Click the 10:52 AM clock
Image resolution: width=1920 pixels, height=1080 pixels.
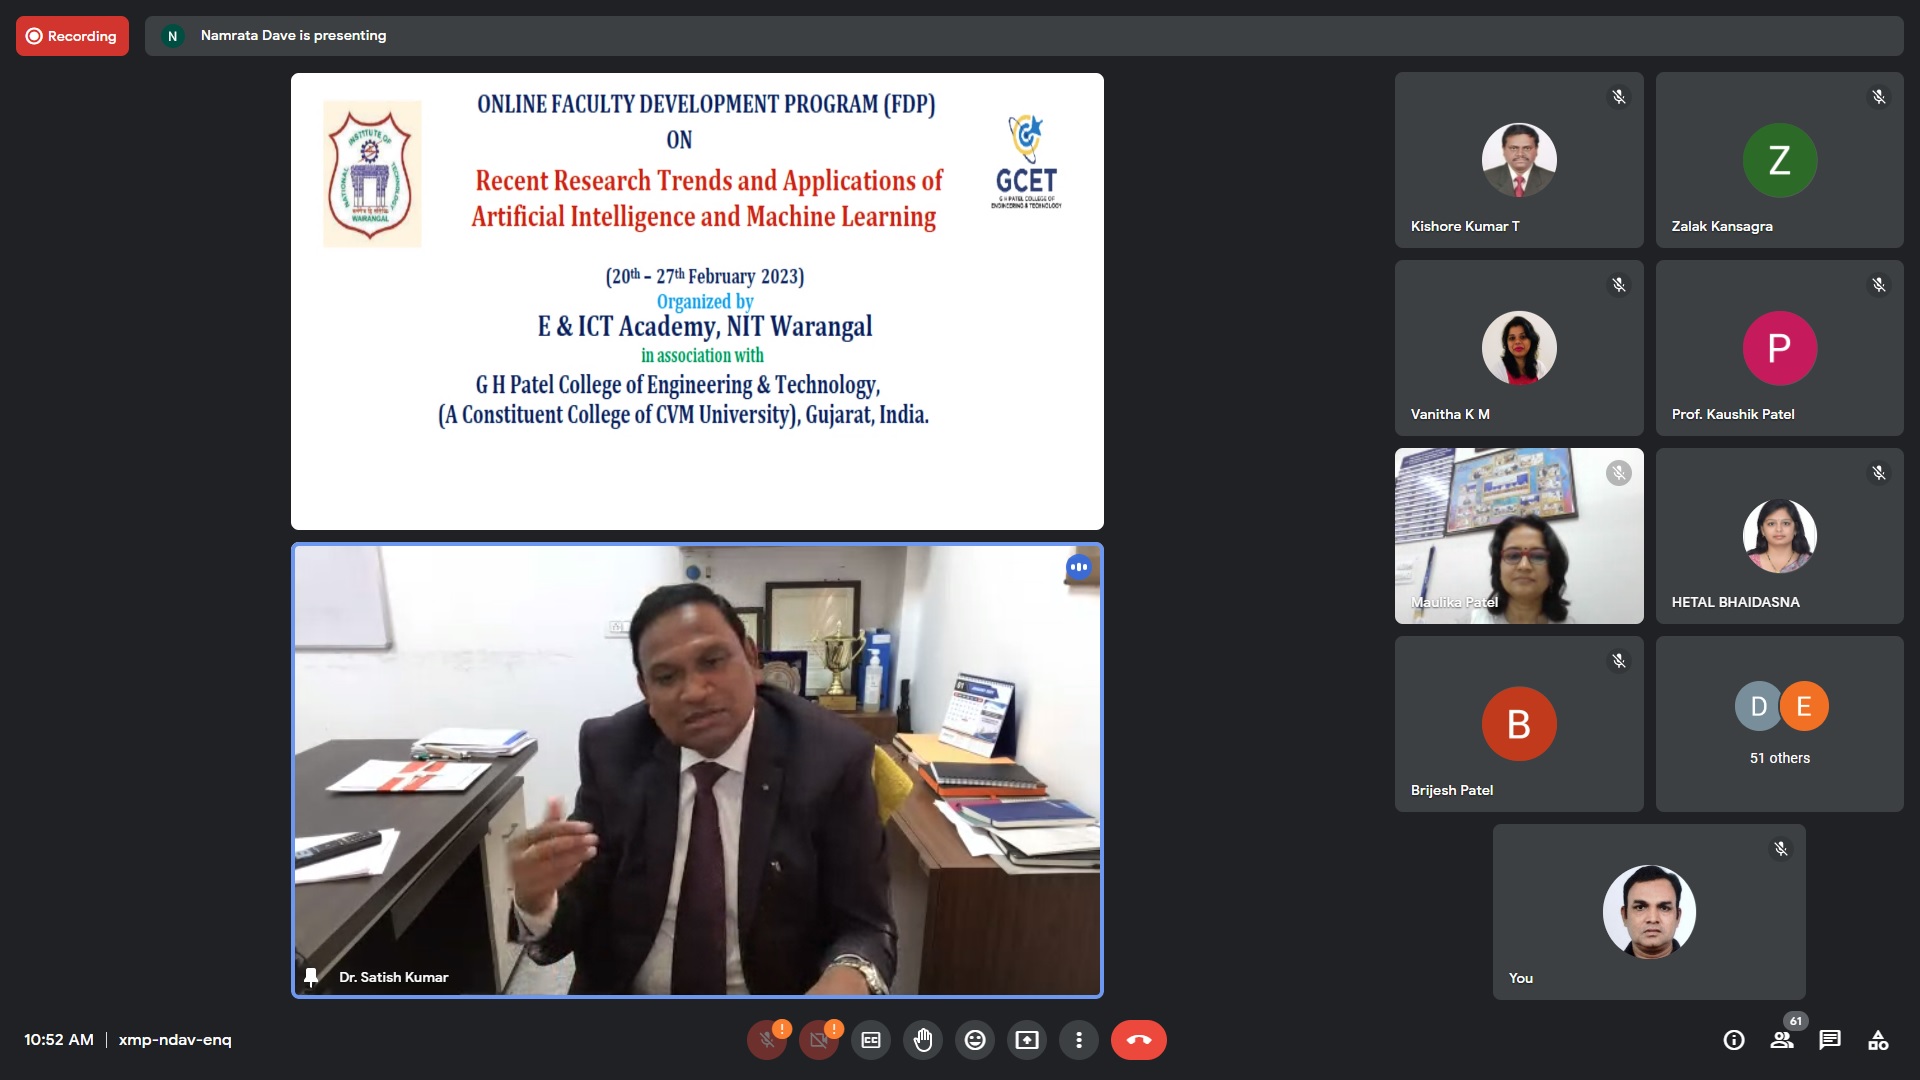[59, 1040]
